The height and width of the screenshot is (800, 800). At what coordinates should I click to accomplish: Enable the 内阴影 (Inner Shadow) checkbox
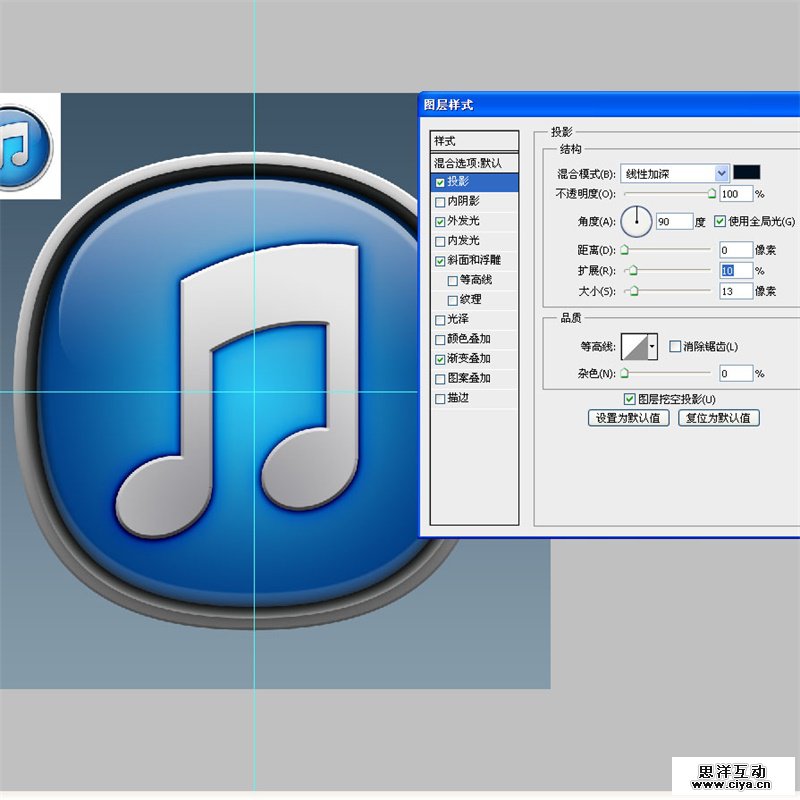pos(441,201)
